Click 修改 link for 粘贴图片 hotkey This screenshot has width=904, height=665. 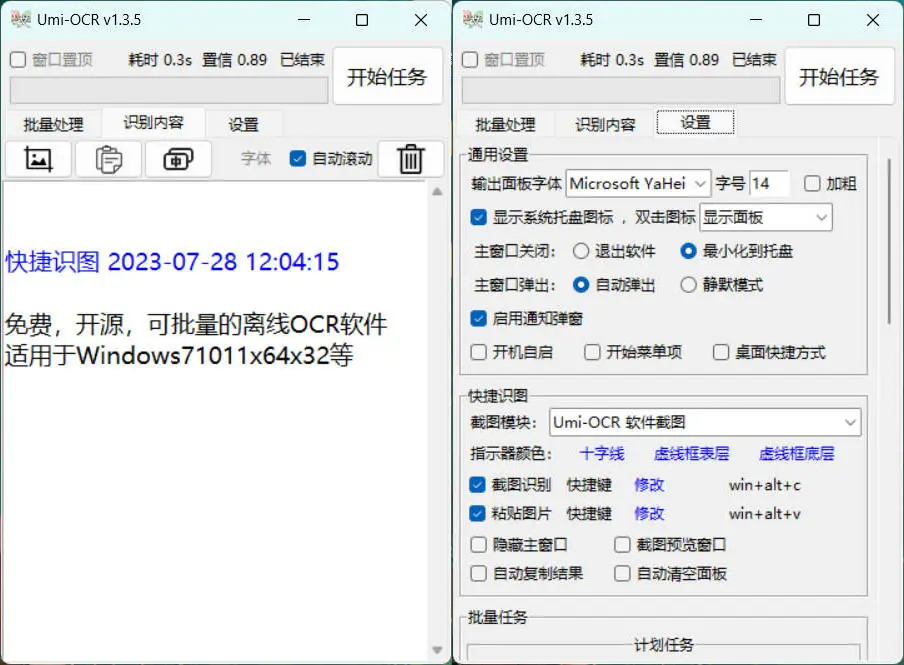(x=649, y=513)
